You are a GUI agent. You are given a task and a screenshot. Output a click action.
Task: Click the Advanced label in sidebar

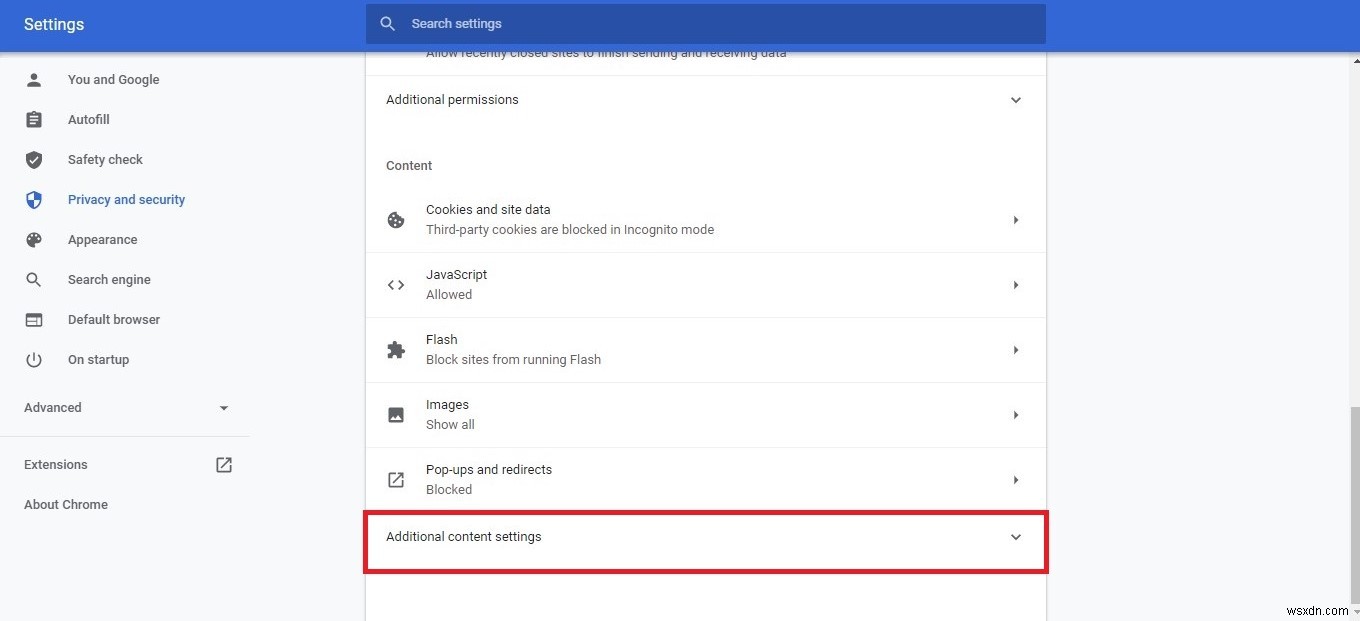[x=53, y=408]
